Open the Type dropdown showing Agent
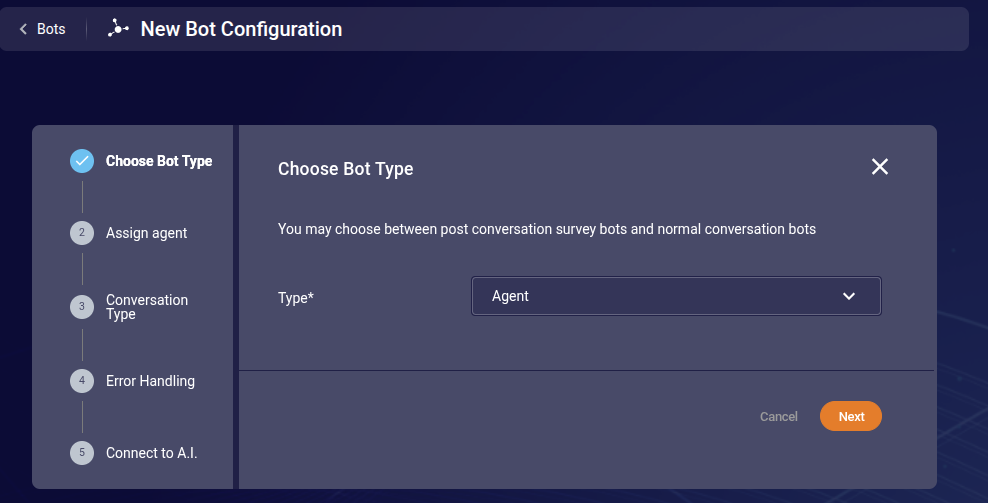Image resolution: width=988 pixels, height=503 pixels. 676,296
